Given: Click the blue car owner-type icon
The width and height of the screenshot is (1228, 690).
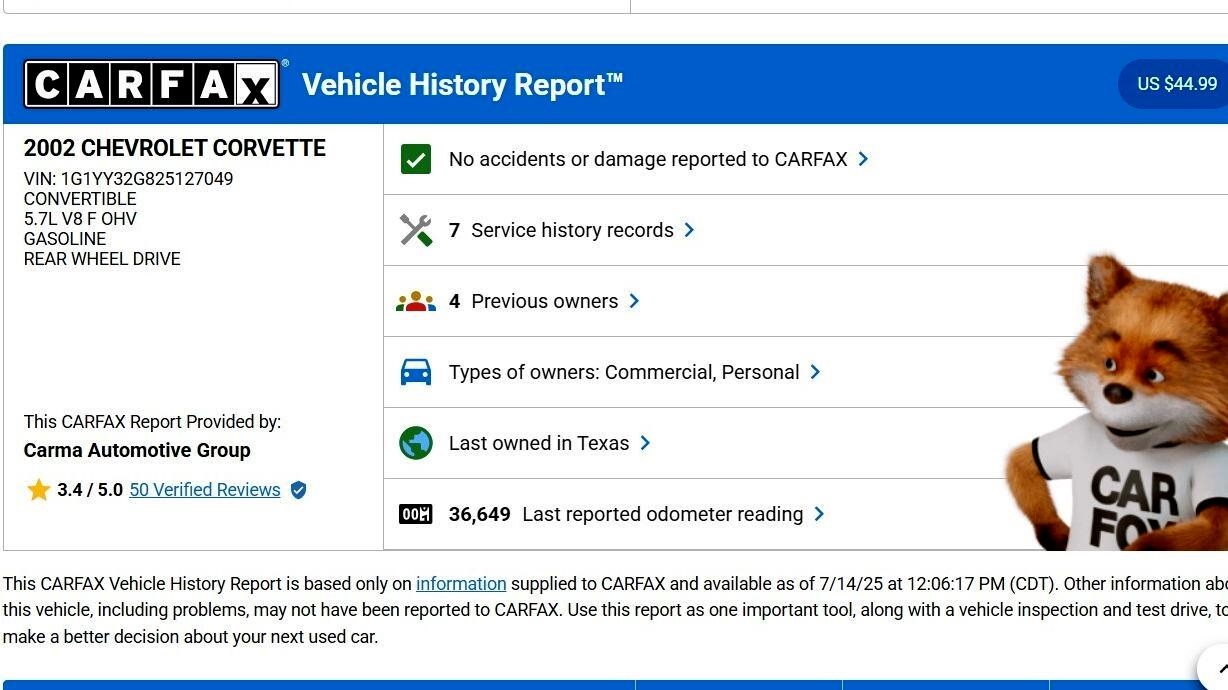Looking at the screenshot, I should 416,372.
